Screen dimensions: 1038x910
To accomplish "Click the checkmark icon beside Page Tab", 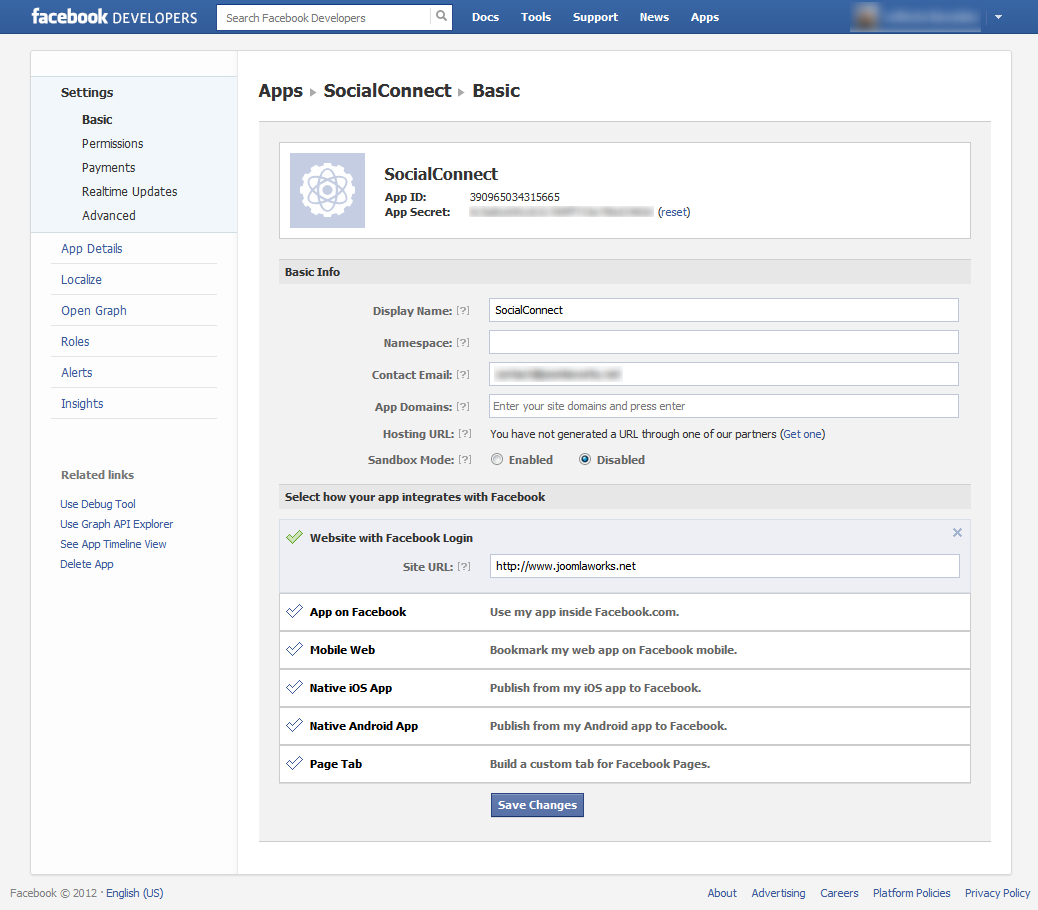I will click(295, 762).
